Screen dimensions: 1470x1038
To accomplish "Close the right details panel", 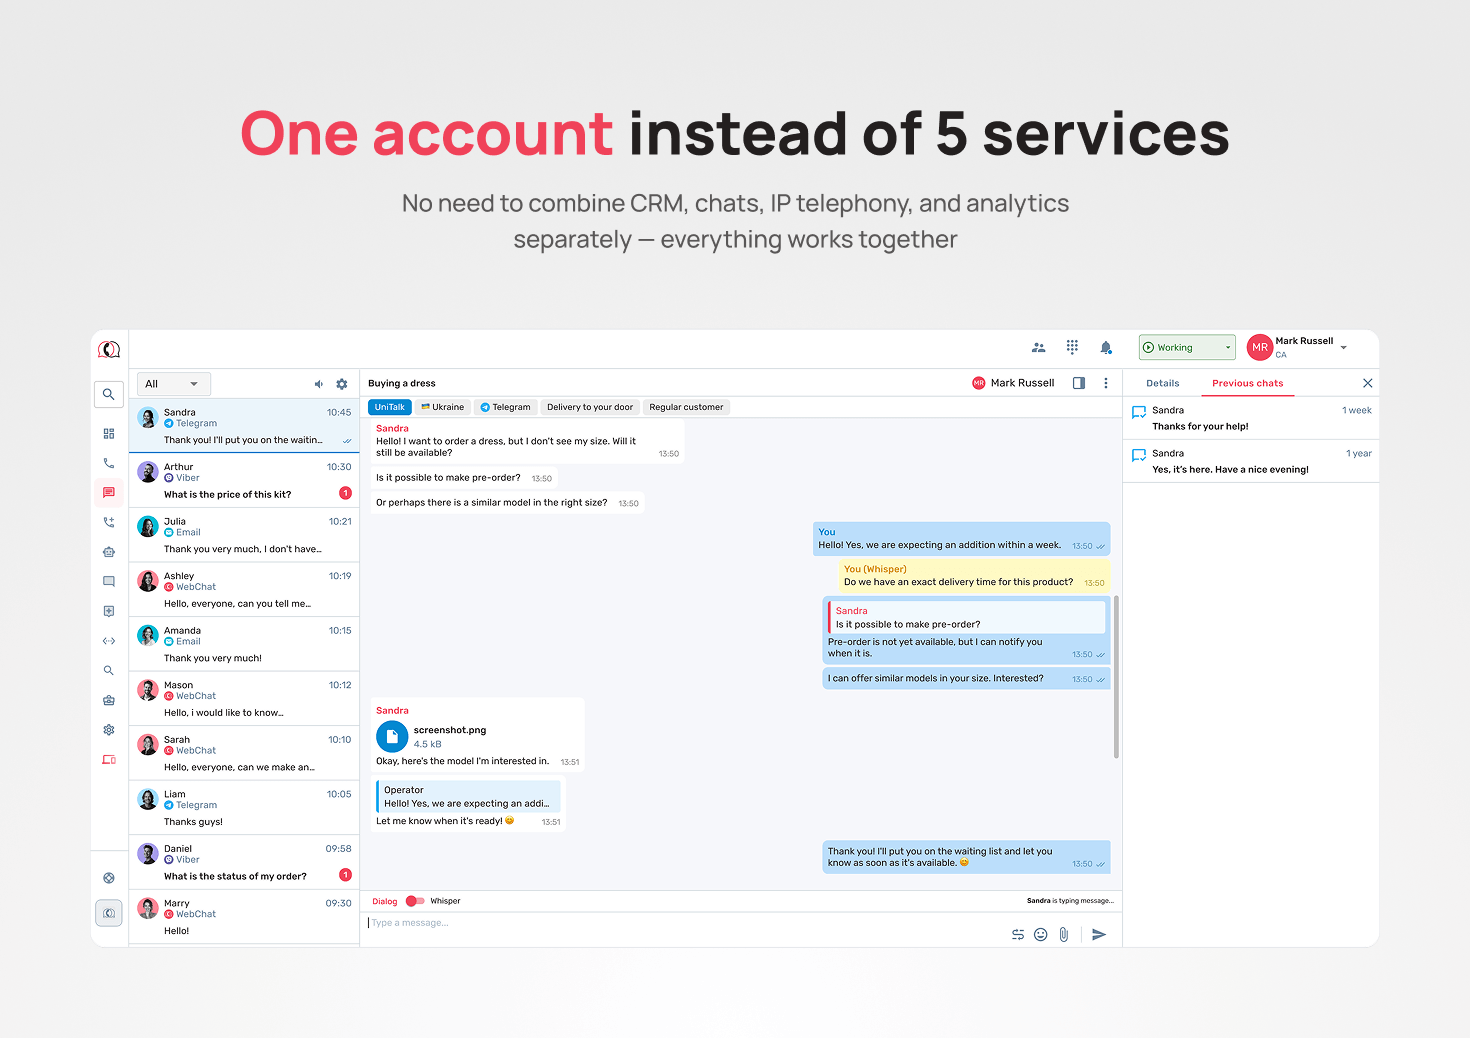I will pos(1368,383).
